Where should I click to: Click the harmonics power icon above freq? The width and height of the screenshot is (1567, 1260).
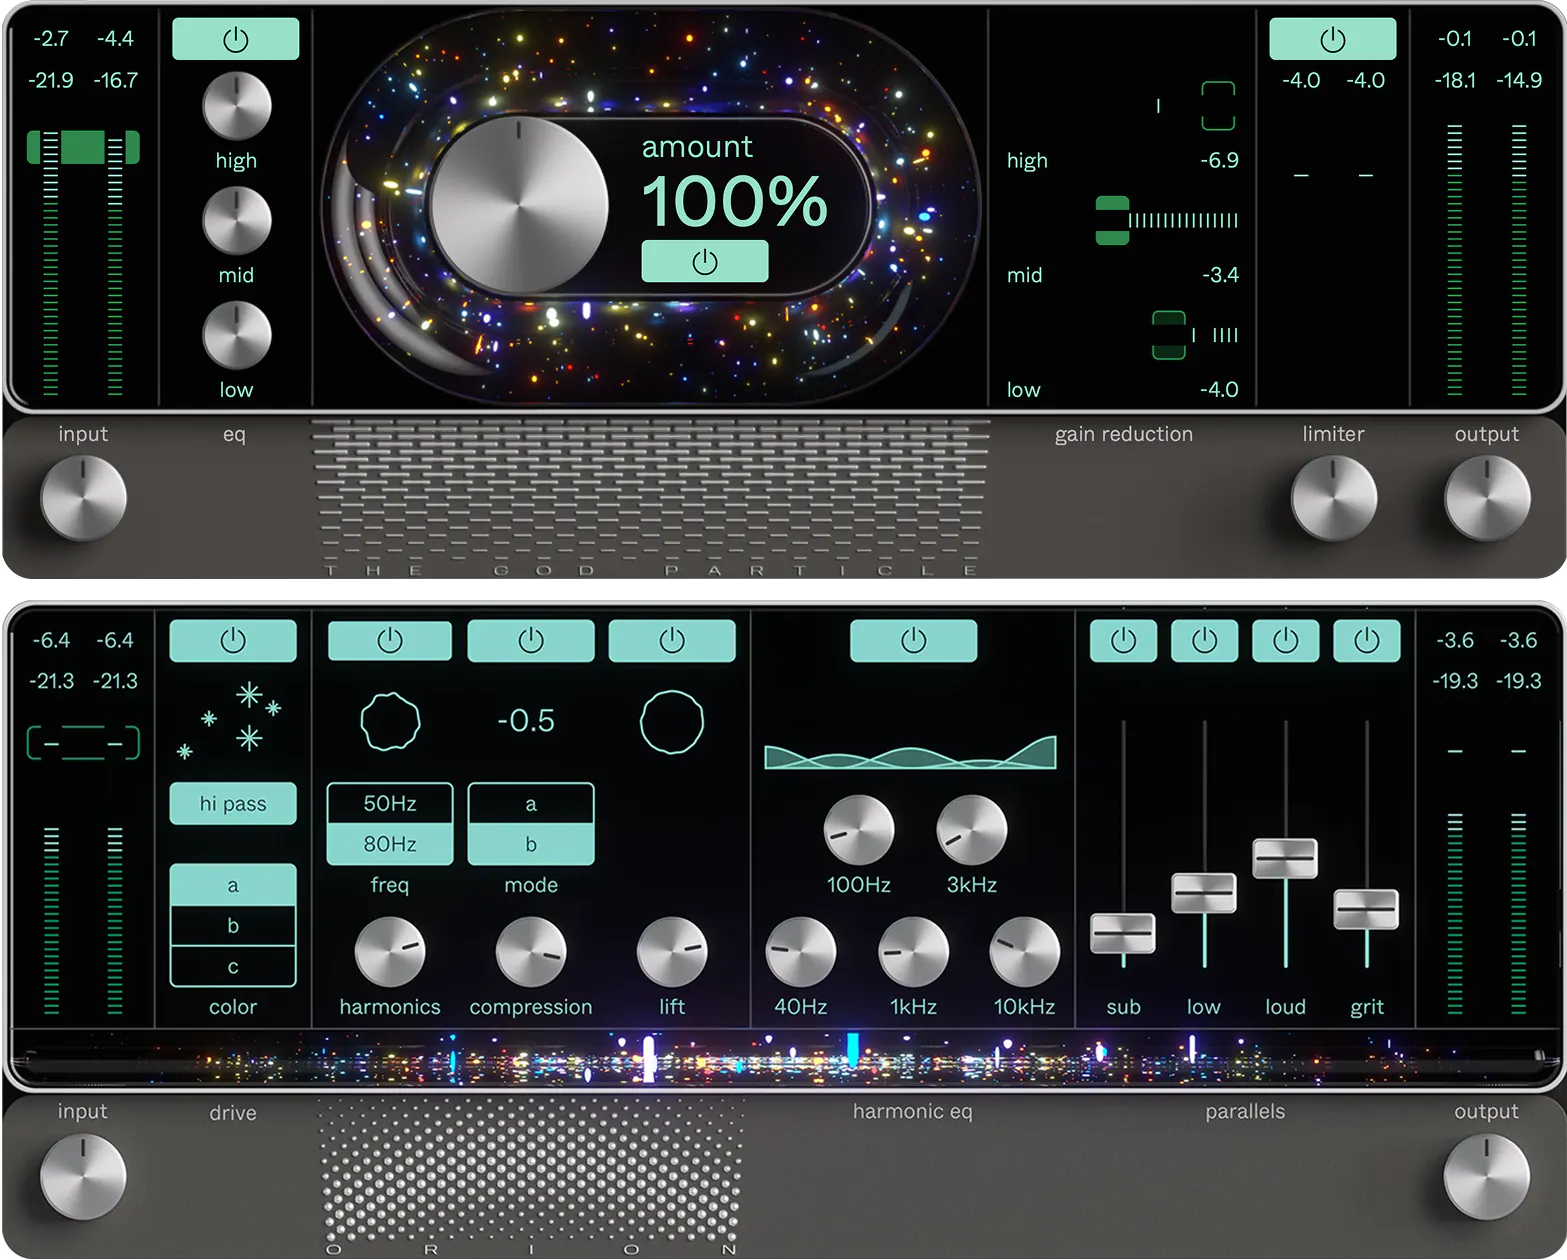389,641
